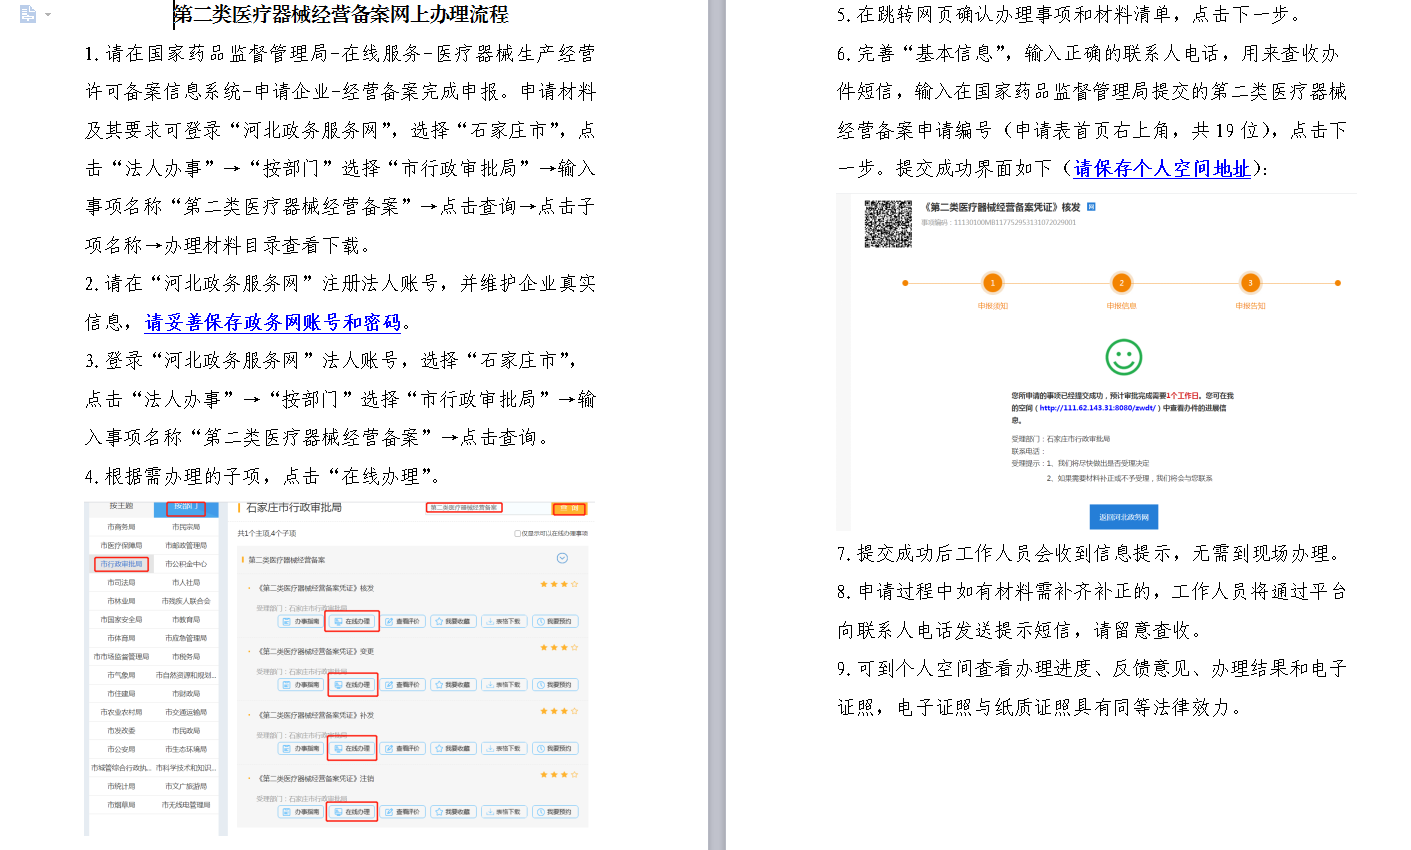Click the QR code image

[x=888, y=224]
